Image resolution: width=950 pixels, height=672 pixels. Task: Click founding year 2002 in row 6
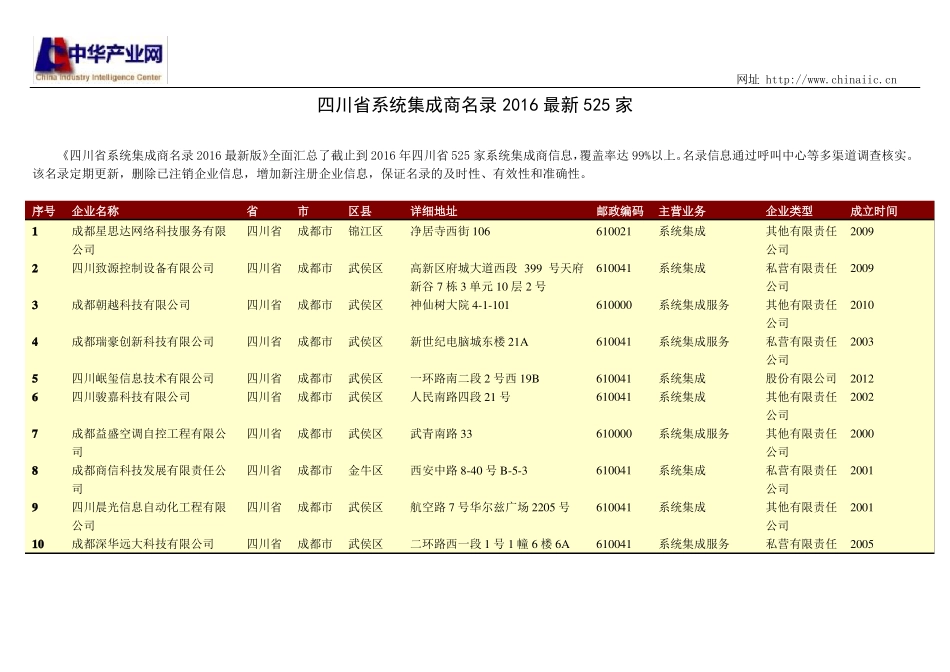862,397
